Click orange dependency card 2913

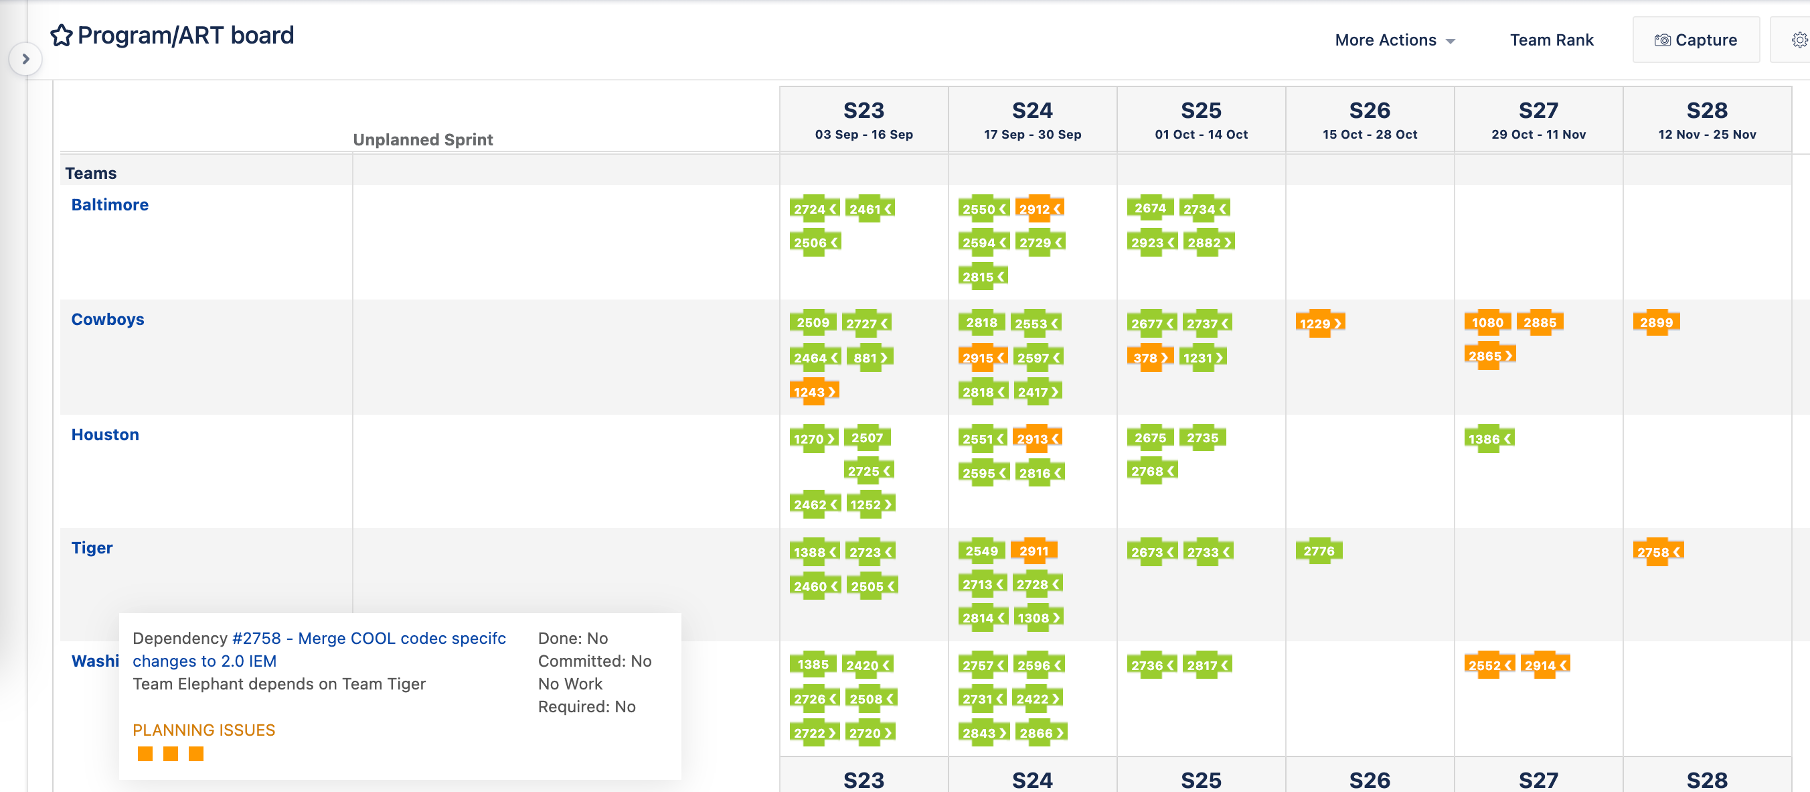pyautogui.click(x=1038, y=438)
